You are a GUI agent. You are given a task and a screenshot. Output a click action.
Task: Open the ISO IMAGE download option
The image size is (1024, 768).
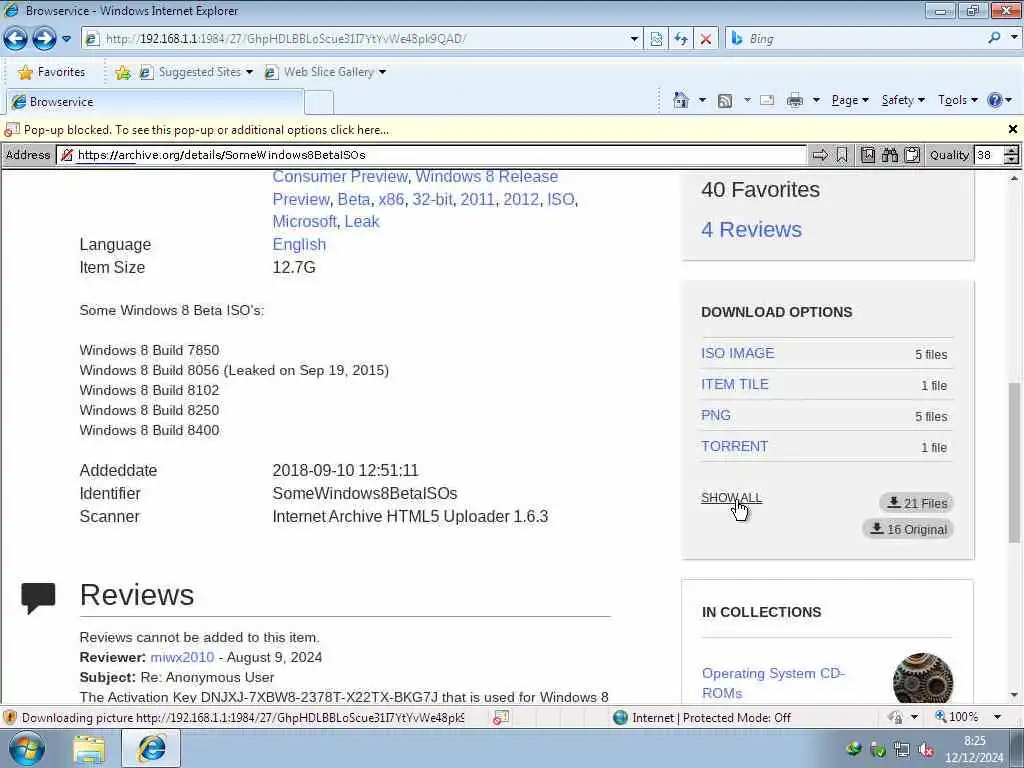(x=737, y=353)
